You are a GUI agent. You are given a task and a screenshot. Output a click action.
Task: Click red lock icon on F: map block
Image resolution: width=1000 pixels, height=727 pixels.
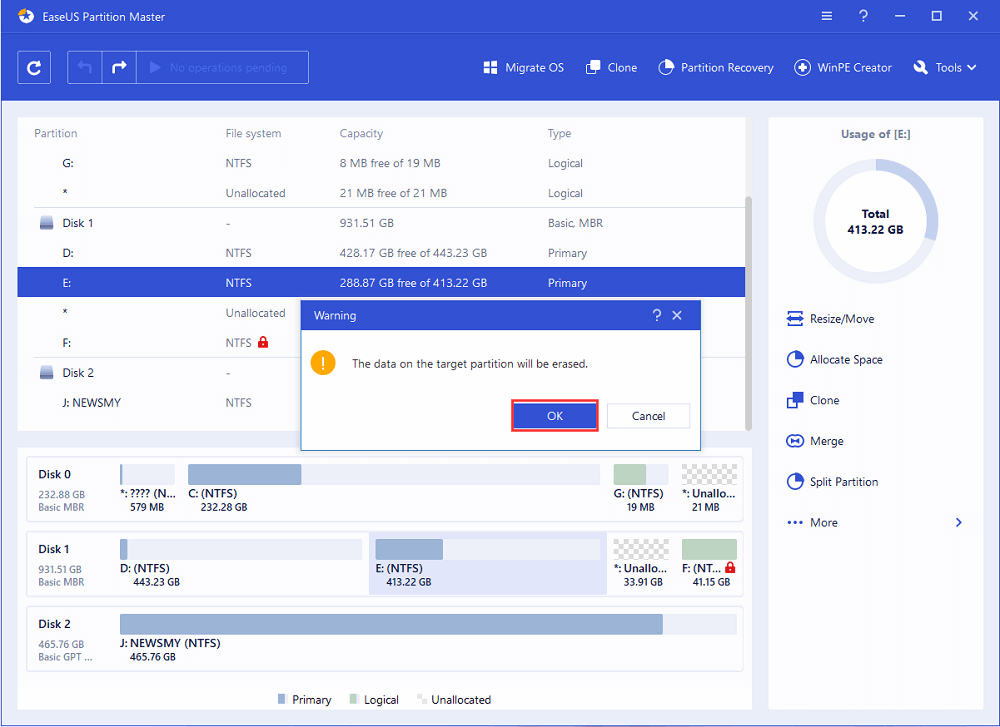pyautogui.click(x=730, y=568)
